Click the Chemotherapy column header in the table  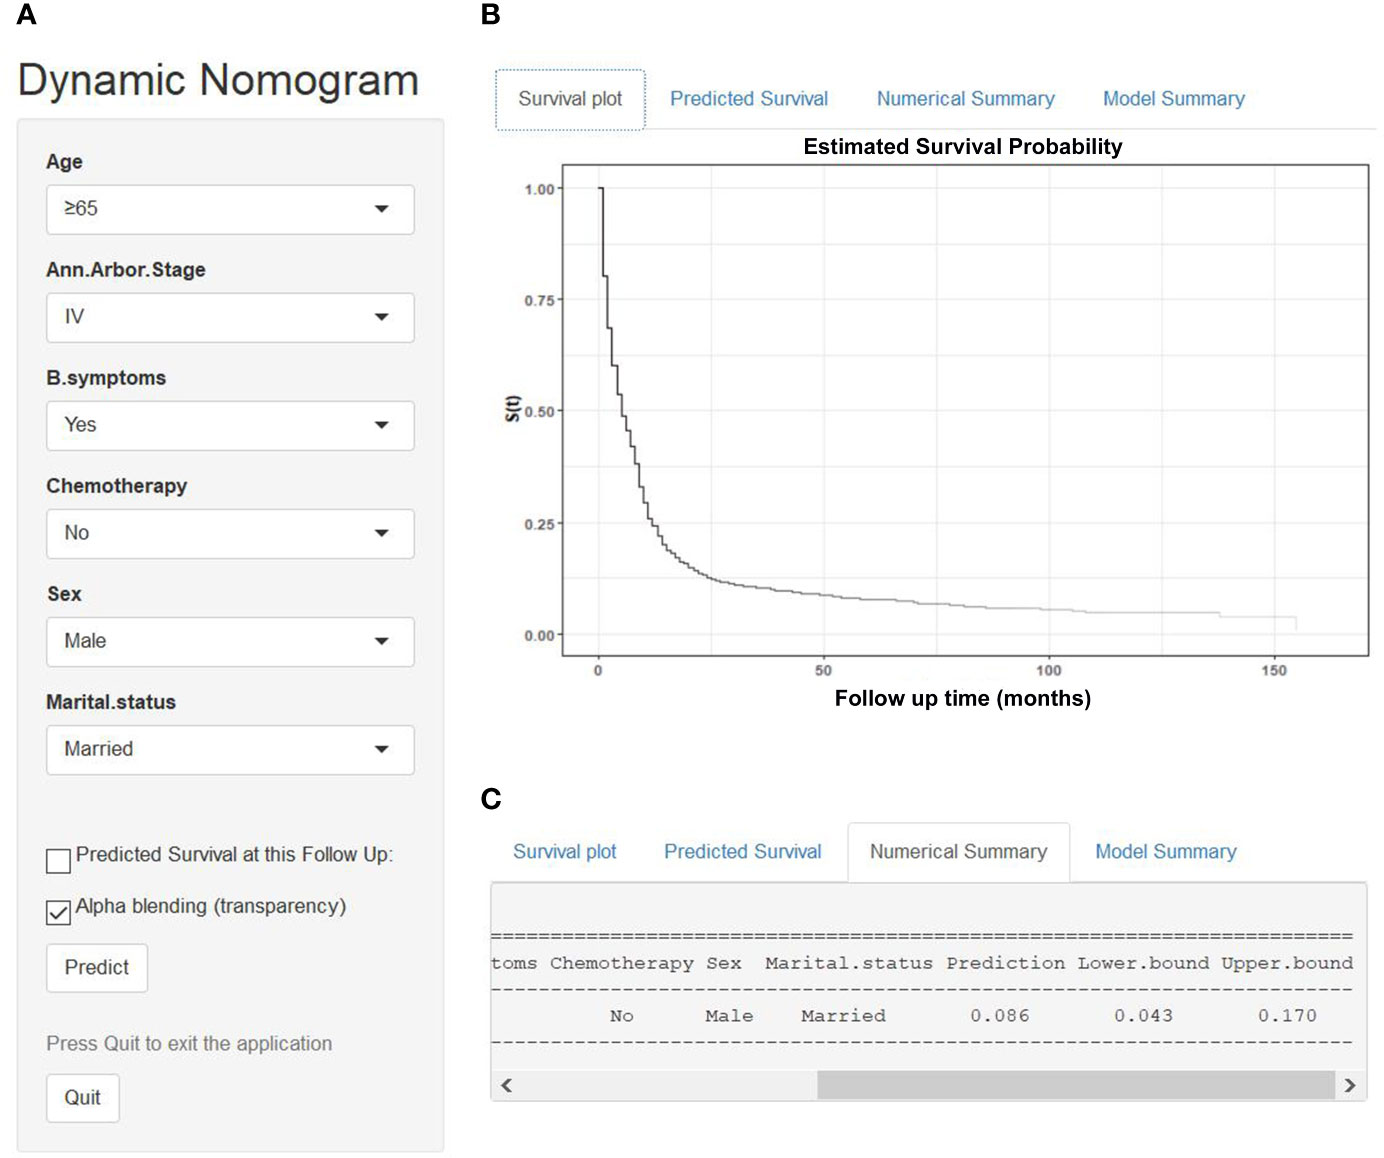tap(622, 963)
